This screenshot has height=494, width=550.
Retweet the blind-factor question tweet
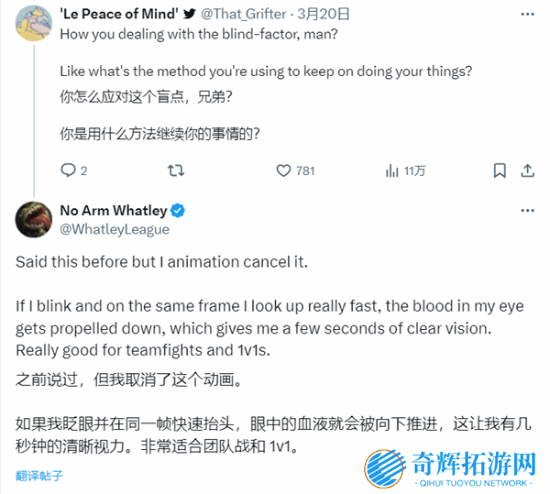pos(176,171)
